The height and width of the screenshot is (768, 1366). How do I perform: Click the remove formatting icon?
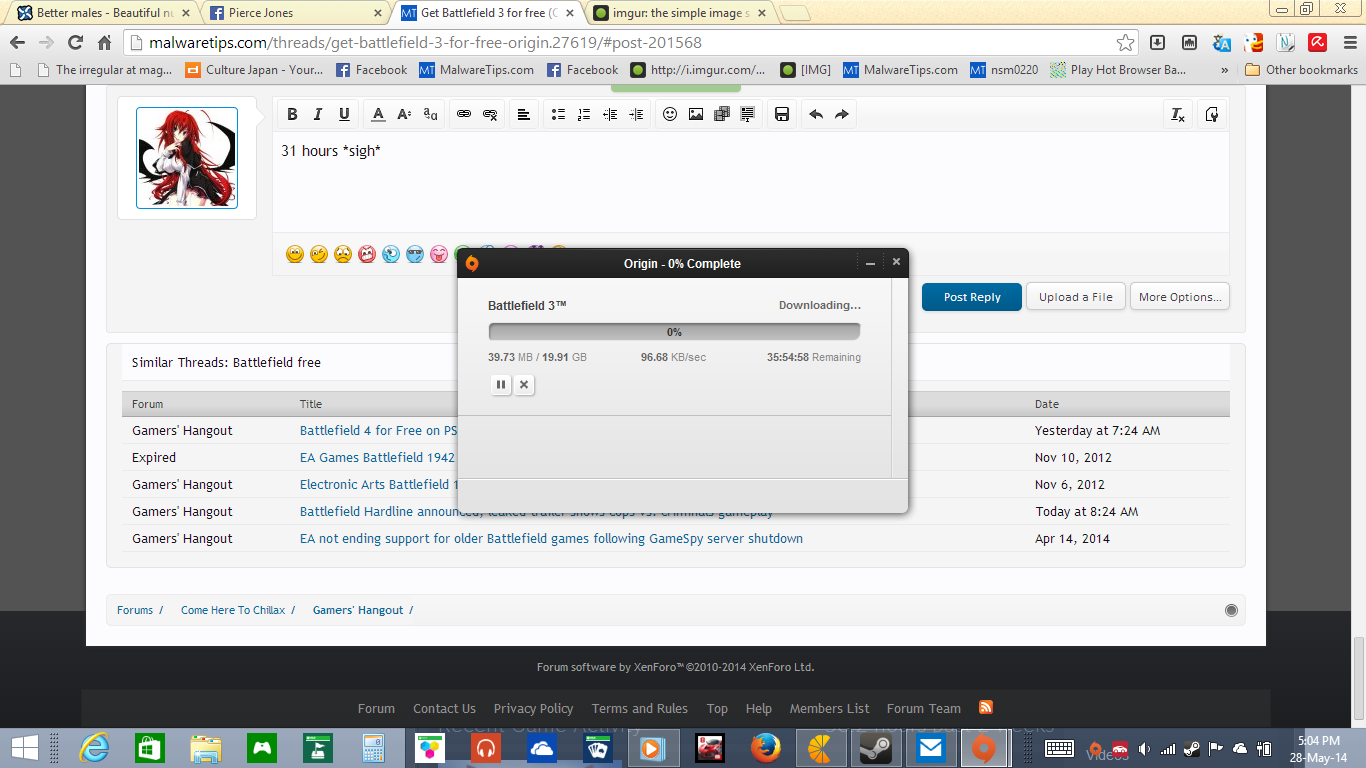[1178, 114]
